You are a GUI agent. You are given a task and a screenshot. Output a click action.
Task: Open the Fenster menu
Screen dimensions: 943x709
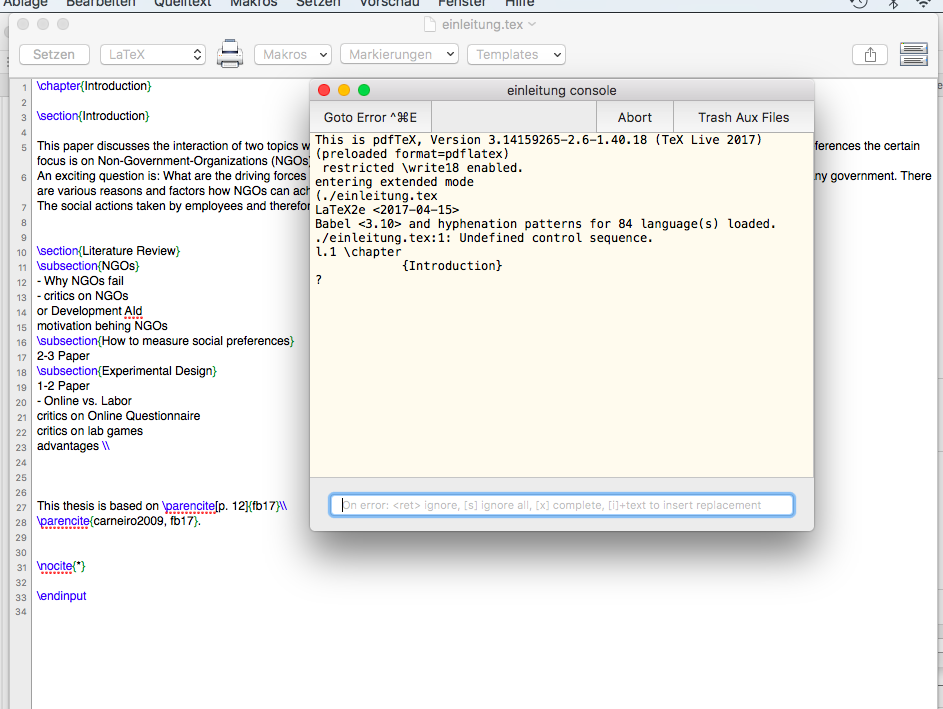462,3
